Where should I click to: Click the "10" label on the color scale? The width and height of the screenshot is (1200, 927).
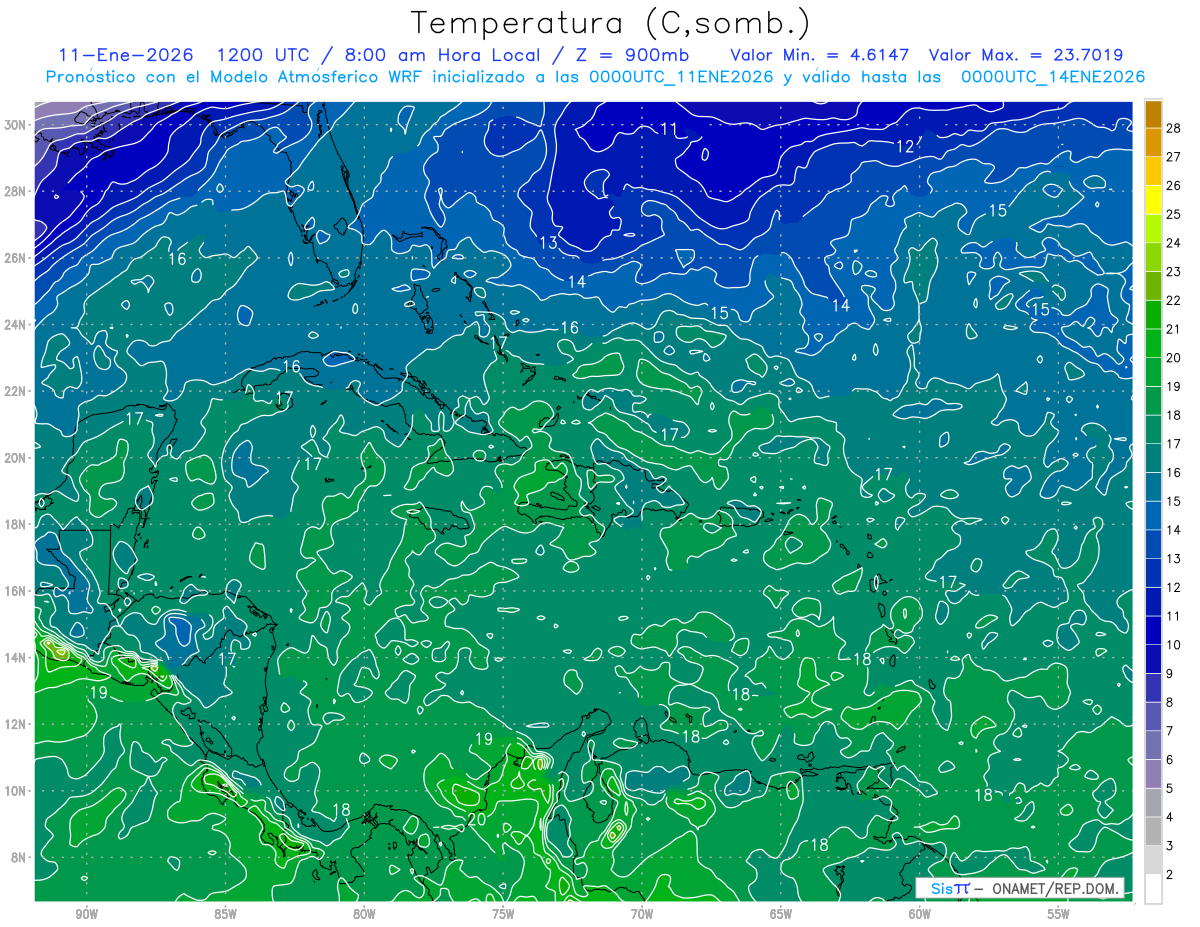point(1175,645)
